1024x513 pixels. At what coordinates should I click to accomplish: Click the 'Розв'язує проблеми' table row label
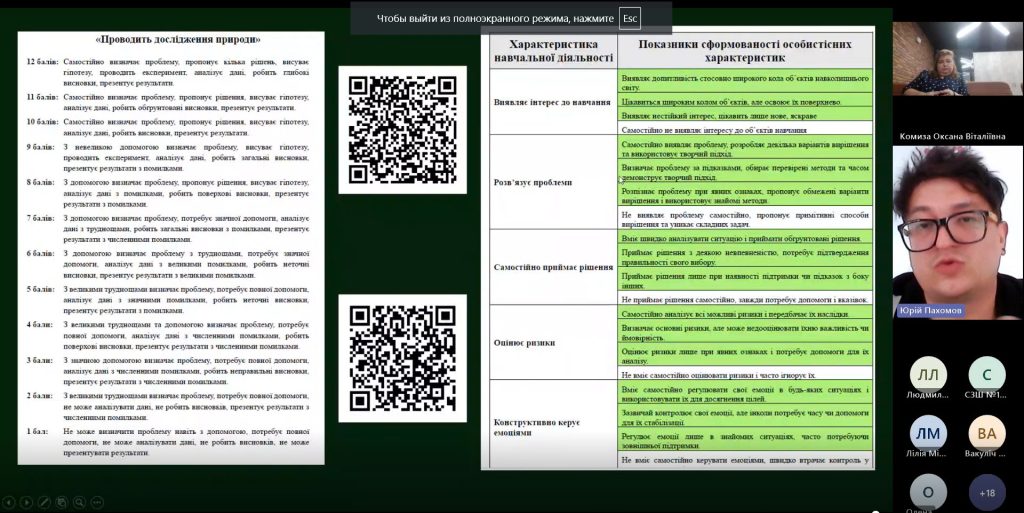click(x=533, y=183)
